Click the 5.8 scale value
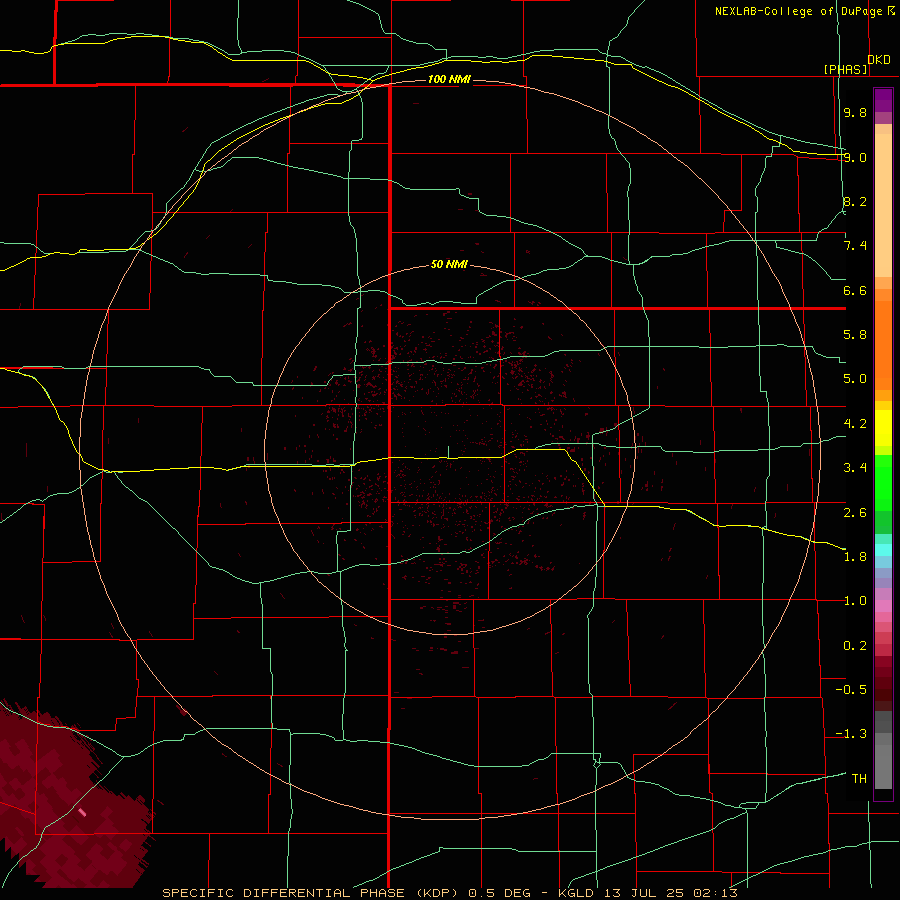Viewport: 900px width, 900px height. click(855, 335)
